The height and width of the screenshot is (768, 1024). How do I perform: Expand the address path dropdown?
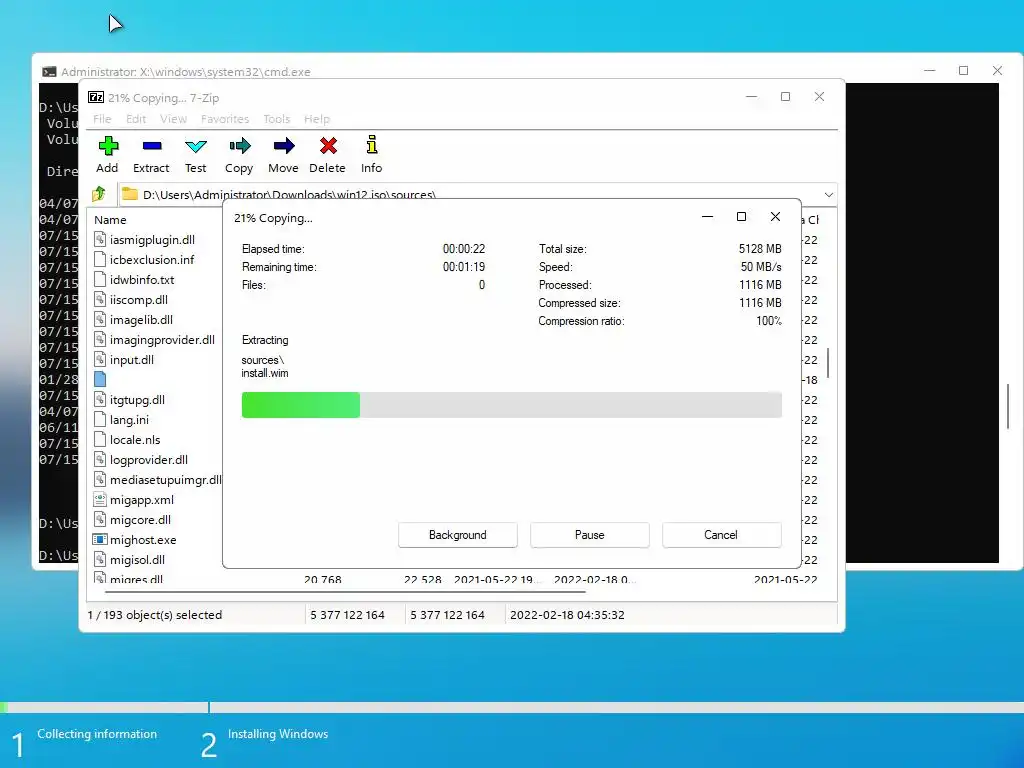click(828, 195)
